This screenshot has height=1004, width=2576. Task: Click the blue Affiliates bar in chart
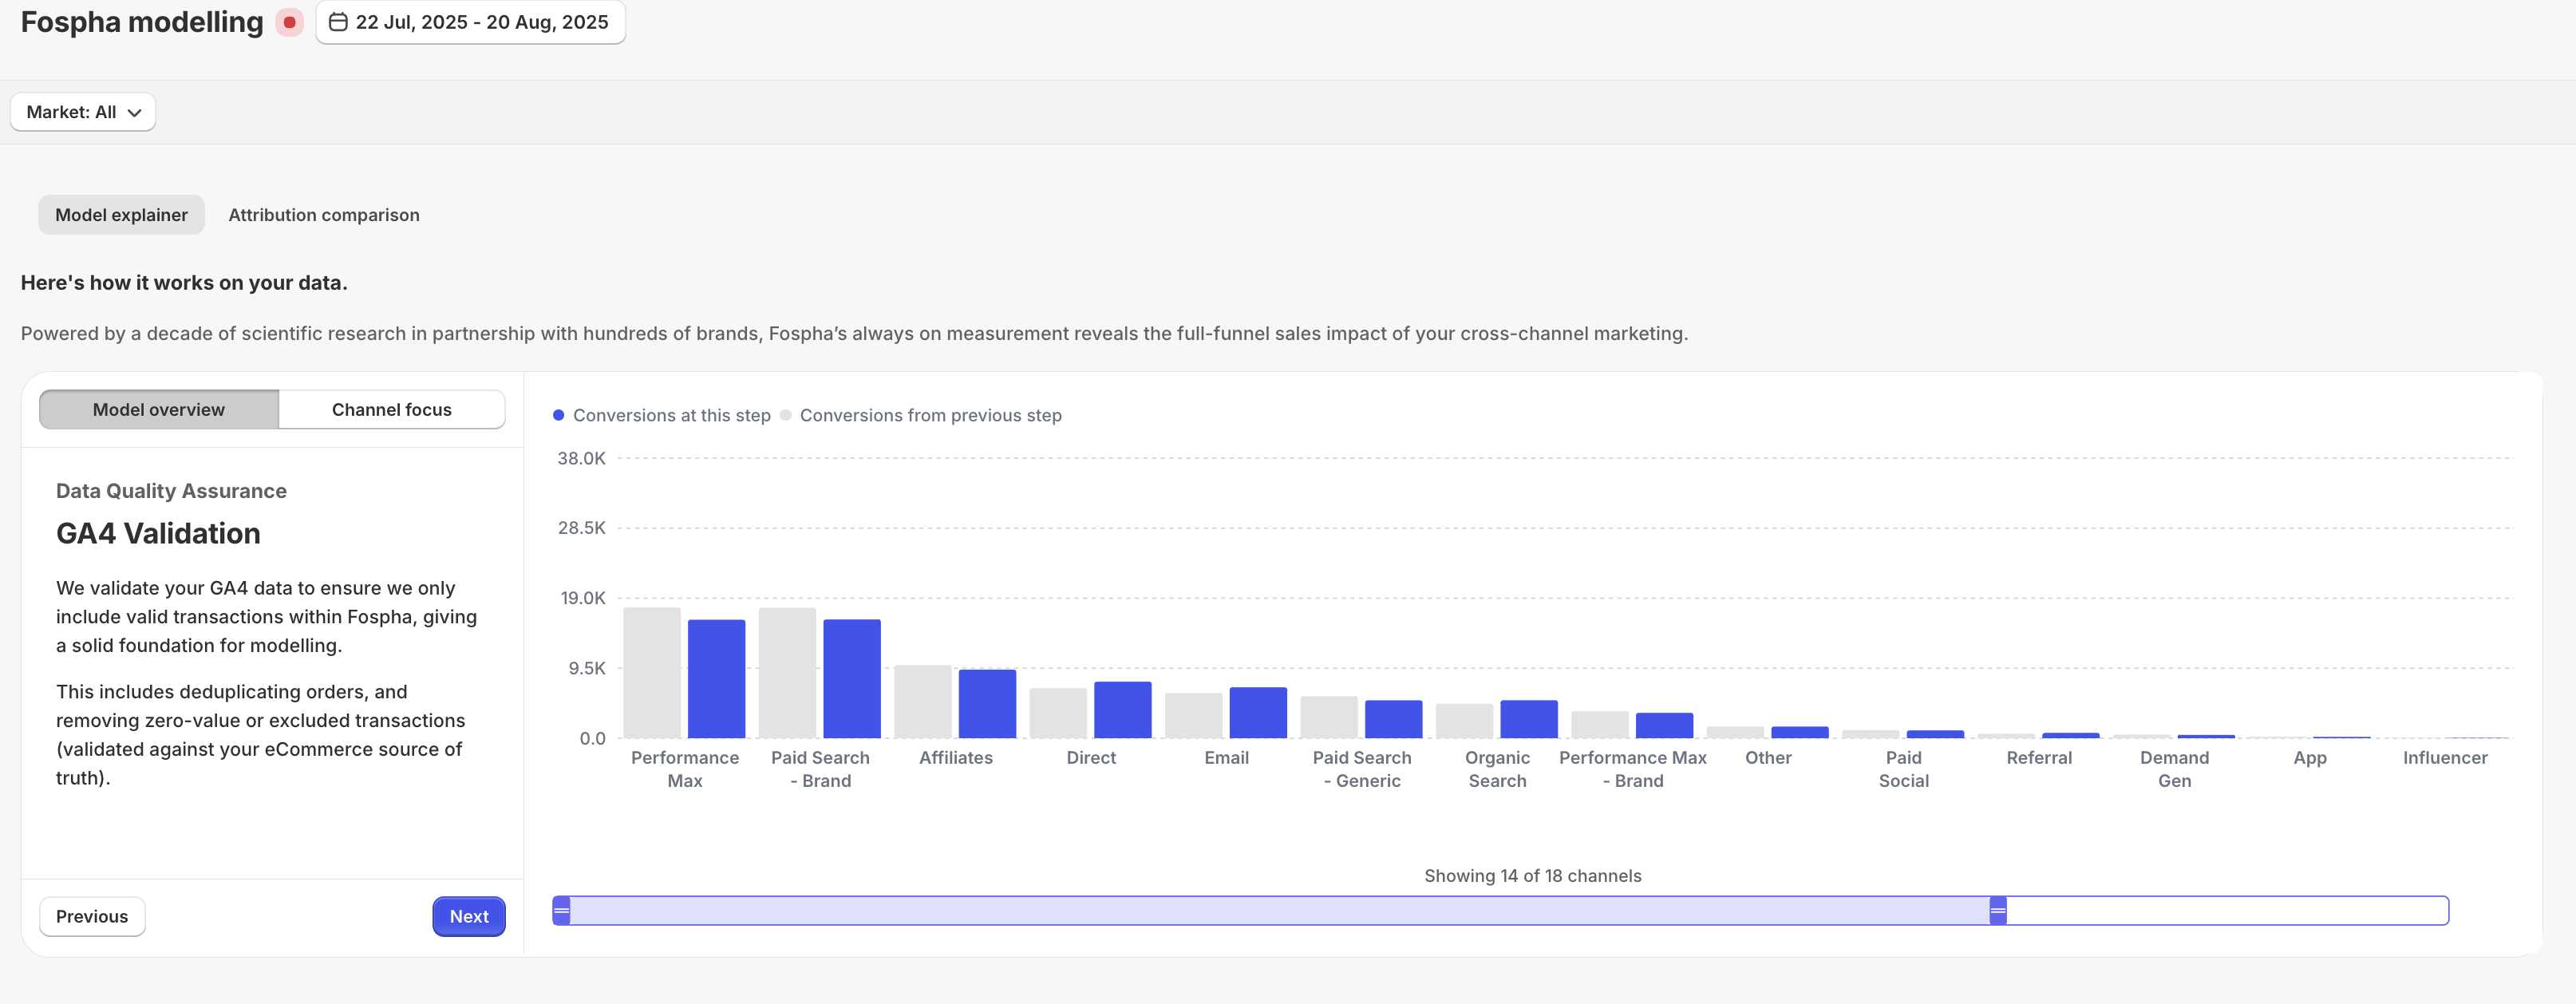point(987,704)
